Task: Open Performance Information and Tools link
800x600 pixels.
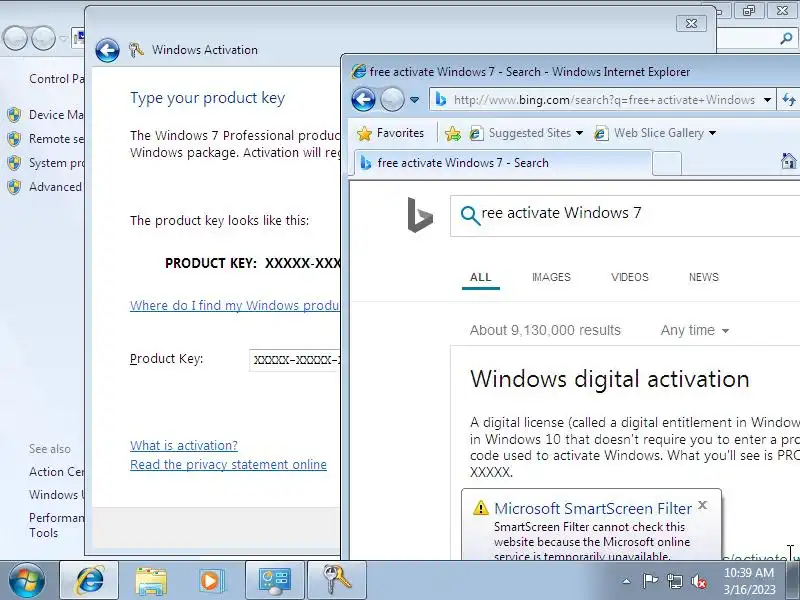Action: pos(56,525)
